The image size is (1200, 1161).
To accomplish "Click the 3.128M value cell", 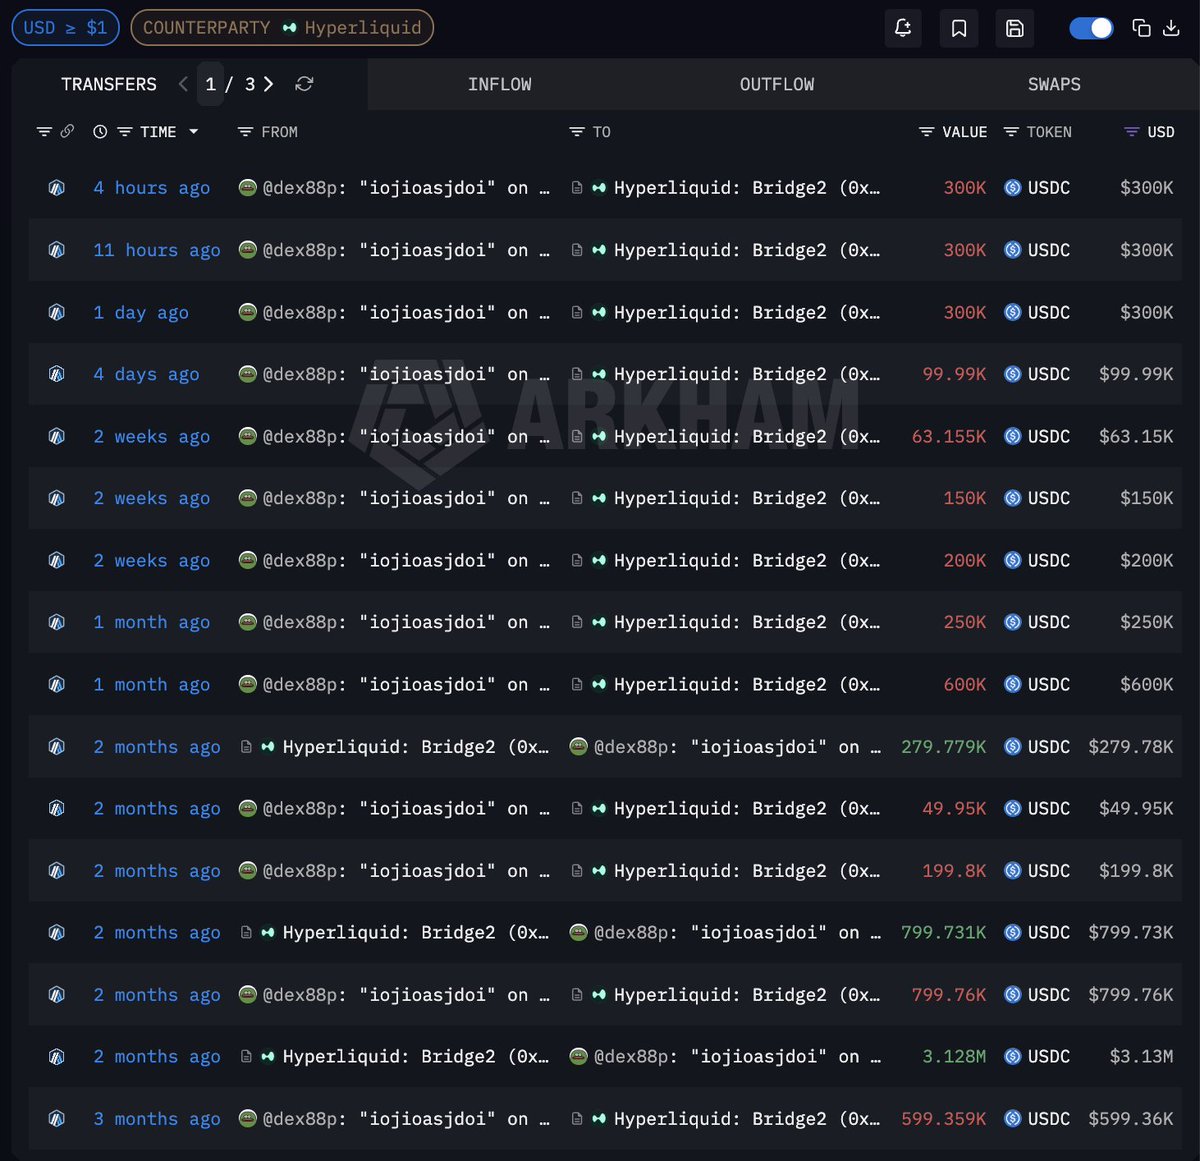I will (x=954, y=1057).
